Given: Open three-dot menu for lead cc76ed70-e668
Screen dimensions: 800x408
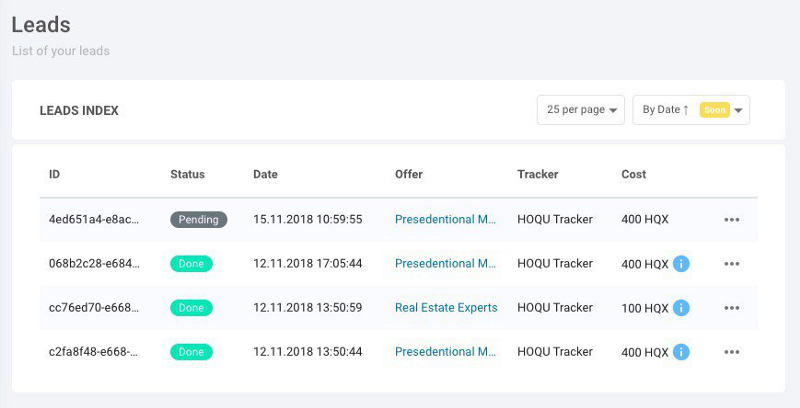Looking at the screenshot, I should (x=732, y=308).
